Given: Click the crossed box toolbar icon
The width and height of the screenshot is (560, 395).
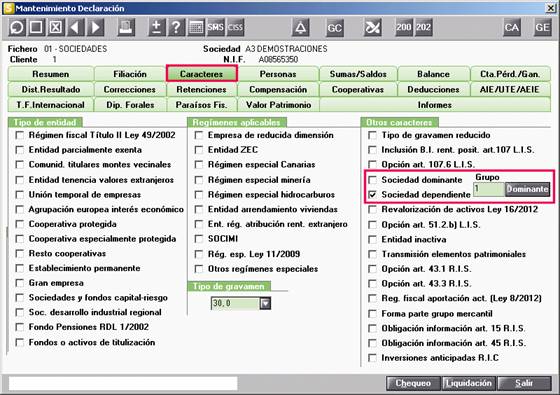Looking at the screenshot, I should pos(56,28).
